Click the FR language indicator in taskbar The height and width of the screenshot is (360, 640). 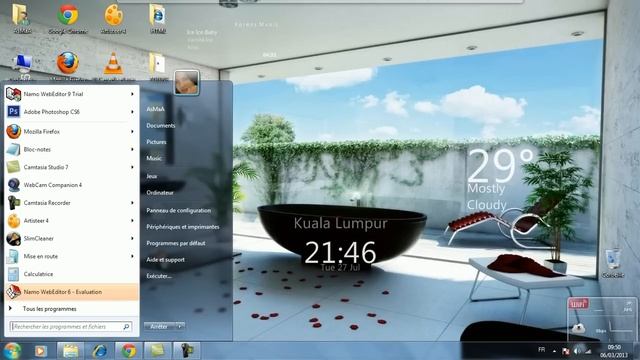pos(542,350)
